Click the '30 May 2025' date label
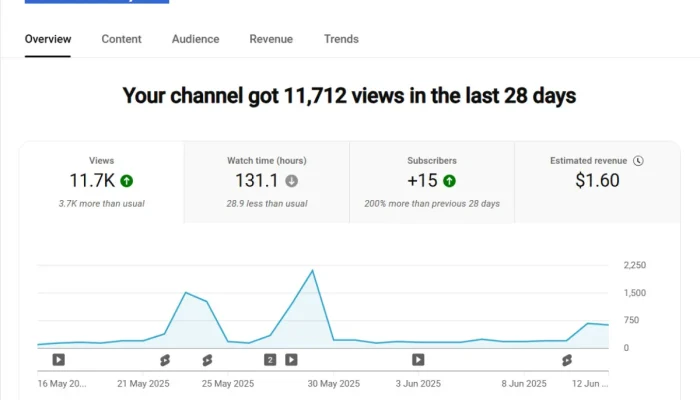This screenshot has width=700, height=400. tap(333, 383)
